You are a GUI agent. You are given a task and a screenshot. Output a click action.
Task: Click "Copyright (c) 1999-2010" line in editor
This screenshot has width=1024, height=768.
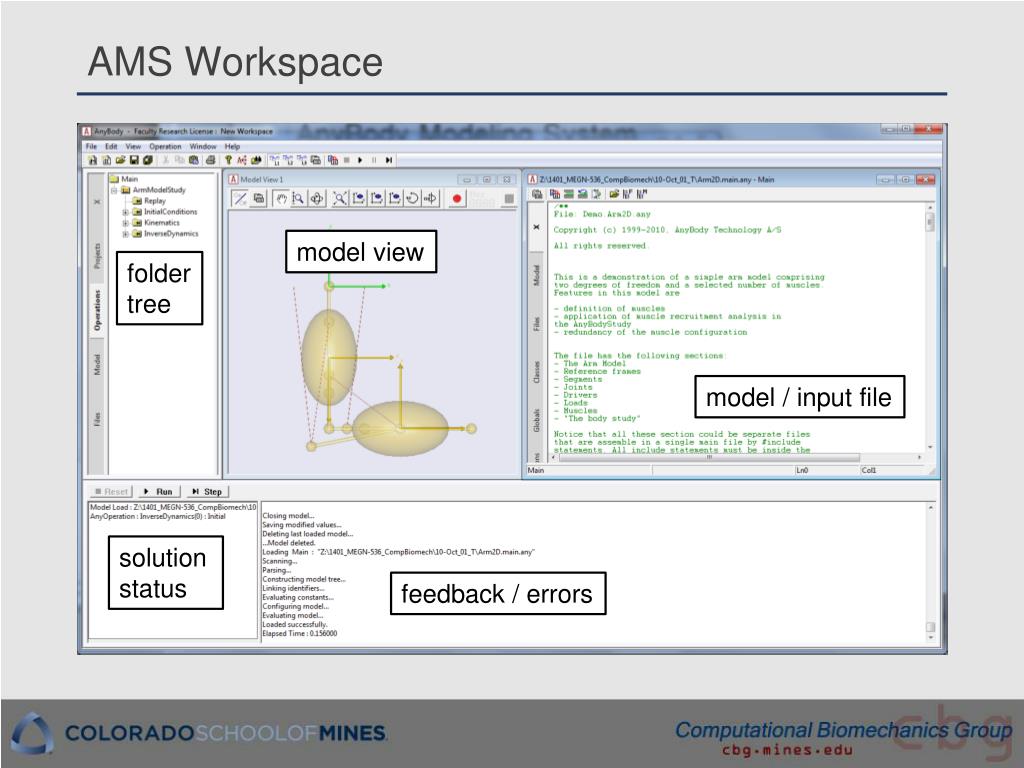(667, 230)
